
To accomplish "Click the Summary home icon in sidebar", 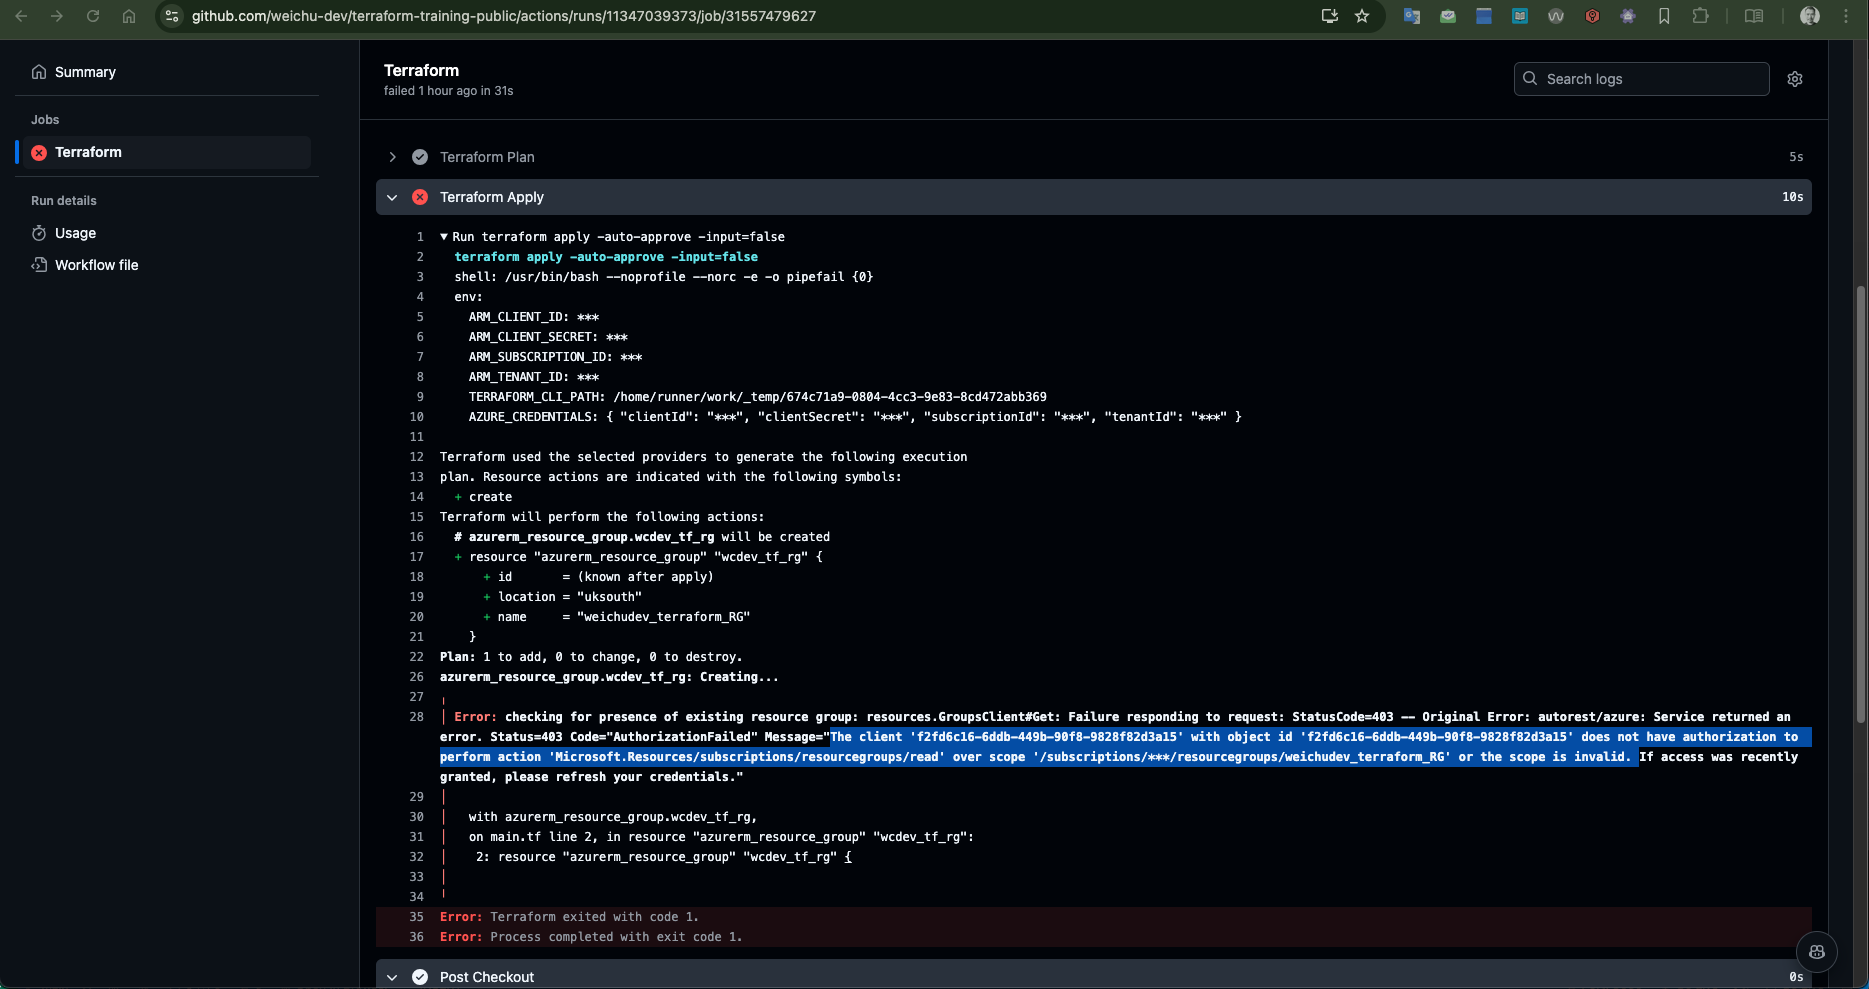I will (x=39, y=72).
